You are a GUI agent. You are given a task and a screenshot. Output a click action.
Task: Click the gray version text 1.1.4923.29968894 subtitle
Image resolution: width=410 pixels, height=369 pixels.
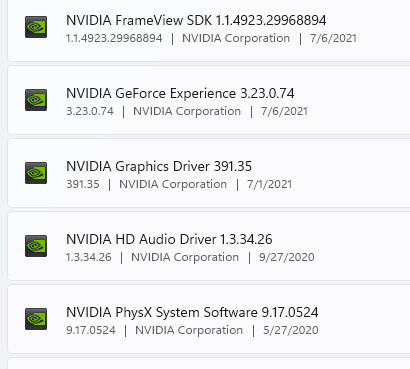pos(114,38)
